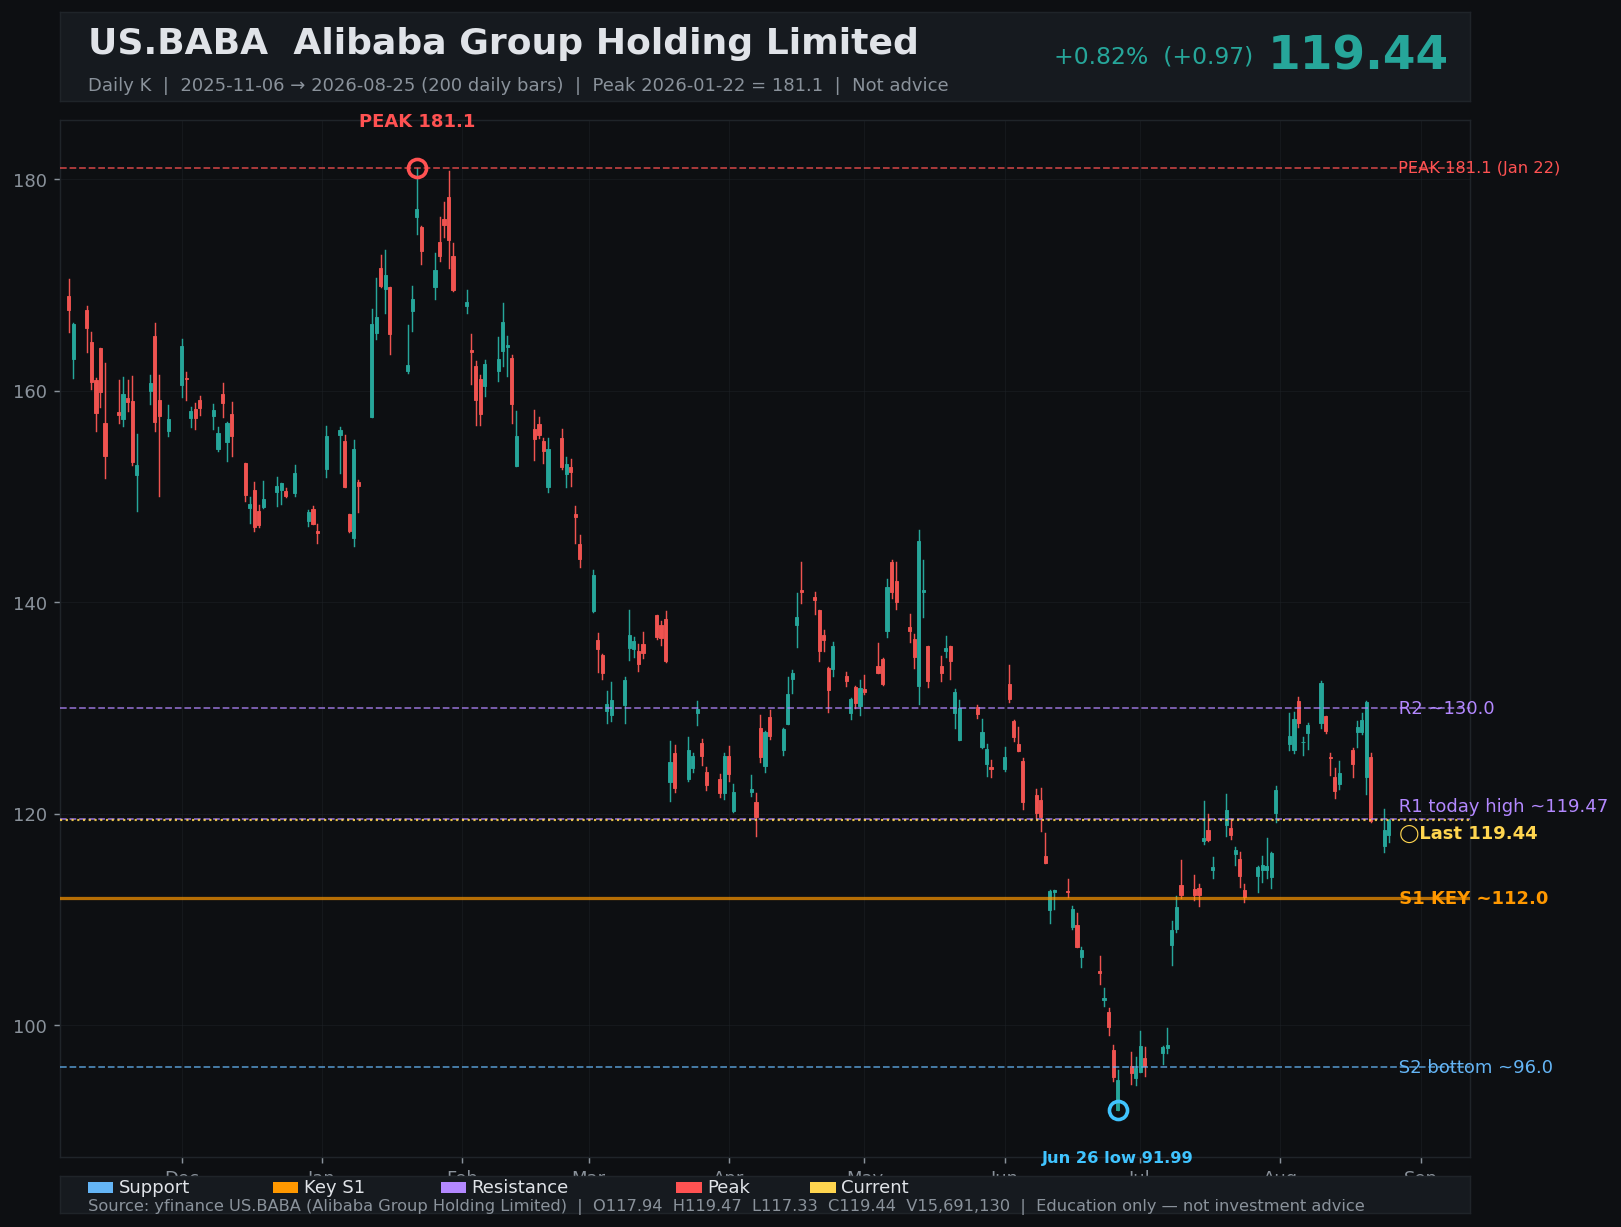Click the 'Last 119.44' label
Screen dimensions: 1621x1227
pyautogui.click(x=1478, y=833)
